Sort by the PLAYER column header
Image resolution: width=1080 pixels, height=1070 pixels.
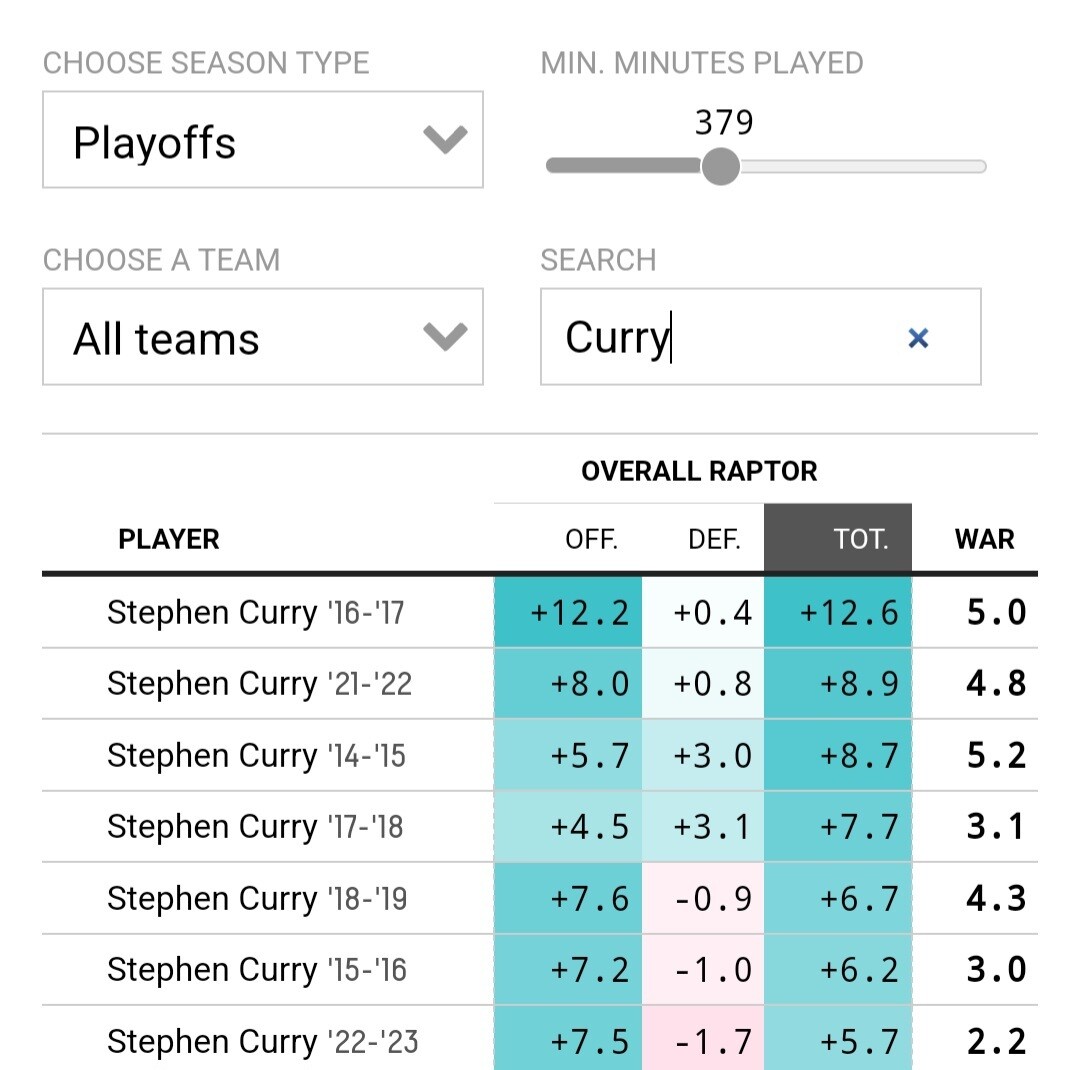point(168,540)
